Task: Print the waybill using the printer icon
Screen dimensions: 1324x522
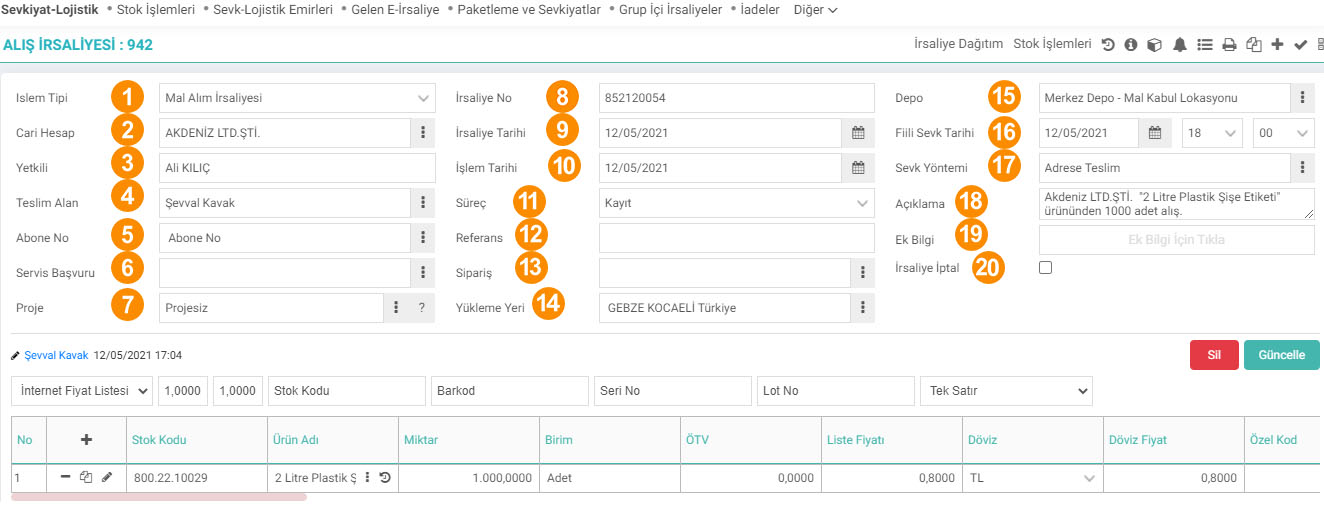Action: pyautogui.click(x=1229, y=44)
